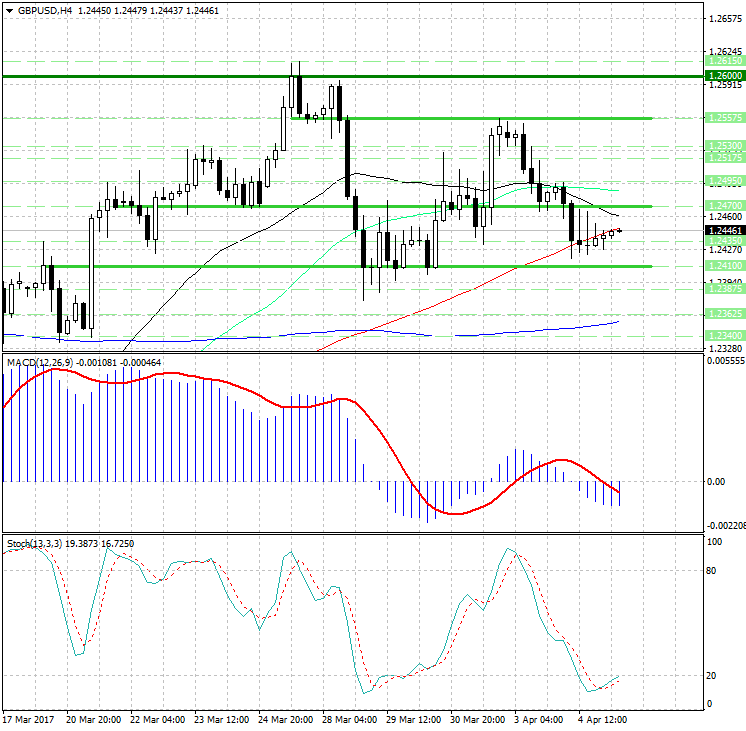746x731 pixels.
Task: Click the 1.24700 green price label
Action: point(724,205)
